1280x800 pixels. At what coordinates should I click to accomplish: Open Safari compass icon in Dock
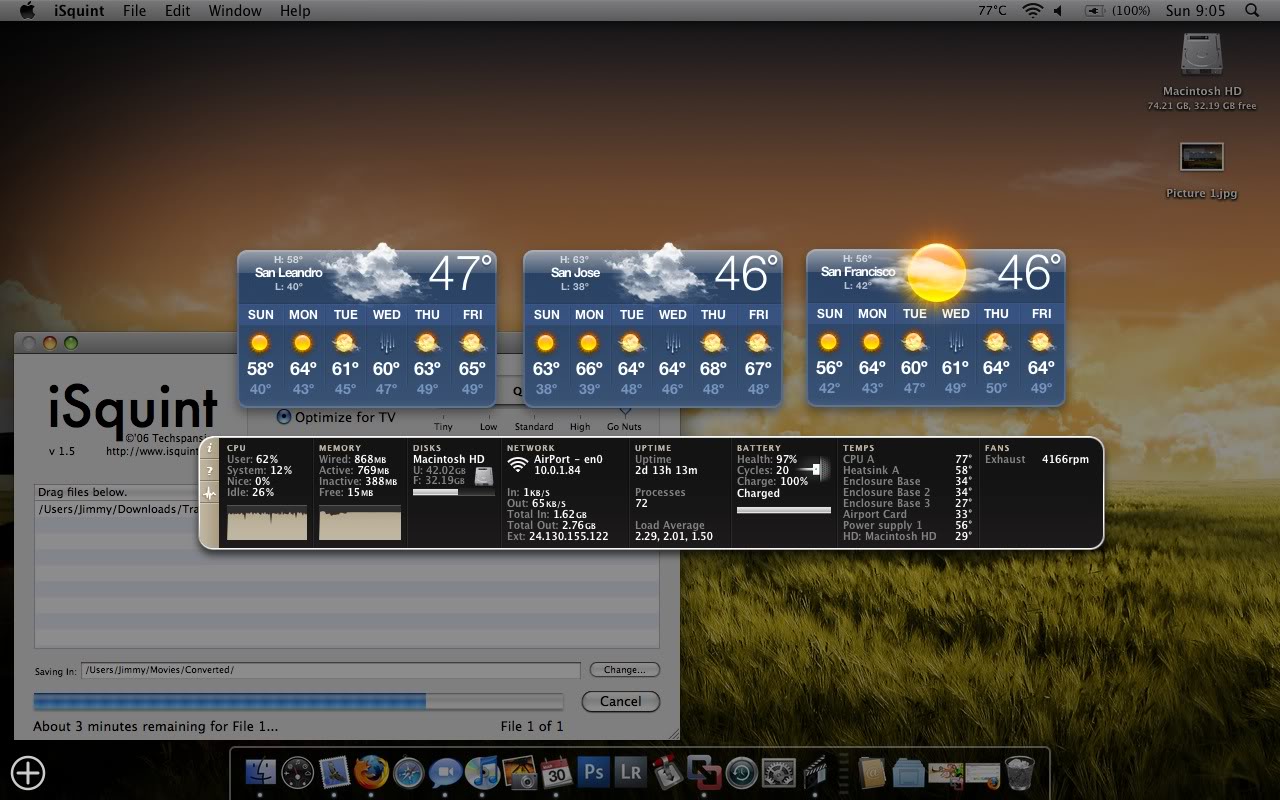[409, 773]
